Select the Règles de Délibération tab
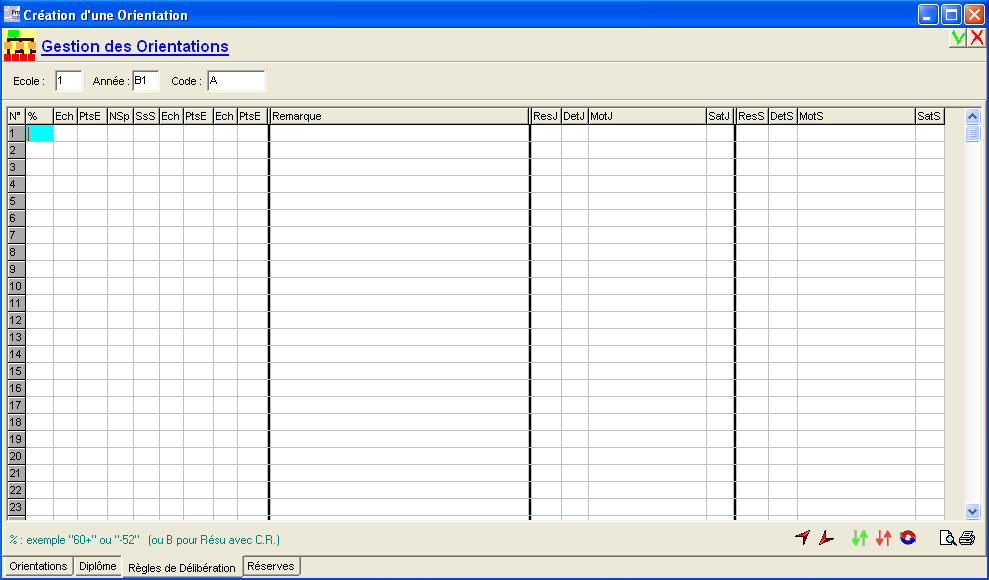989x580 pixels. click(182, 567)
